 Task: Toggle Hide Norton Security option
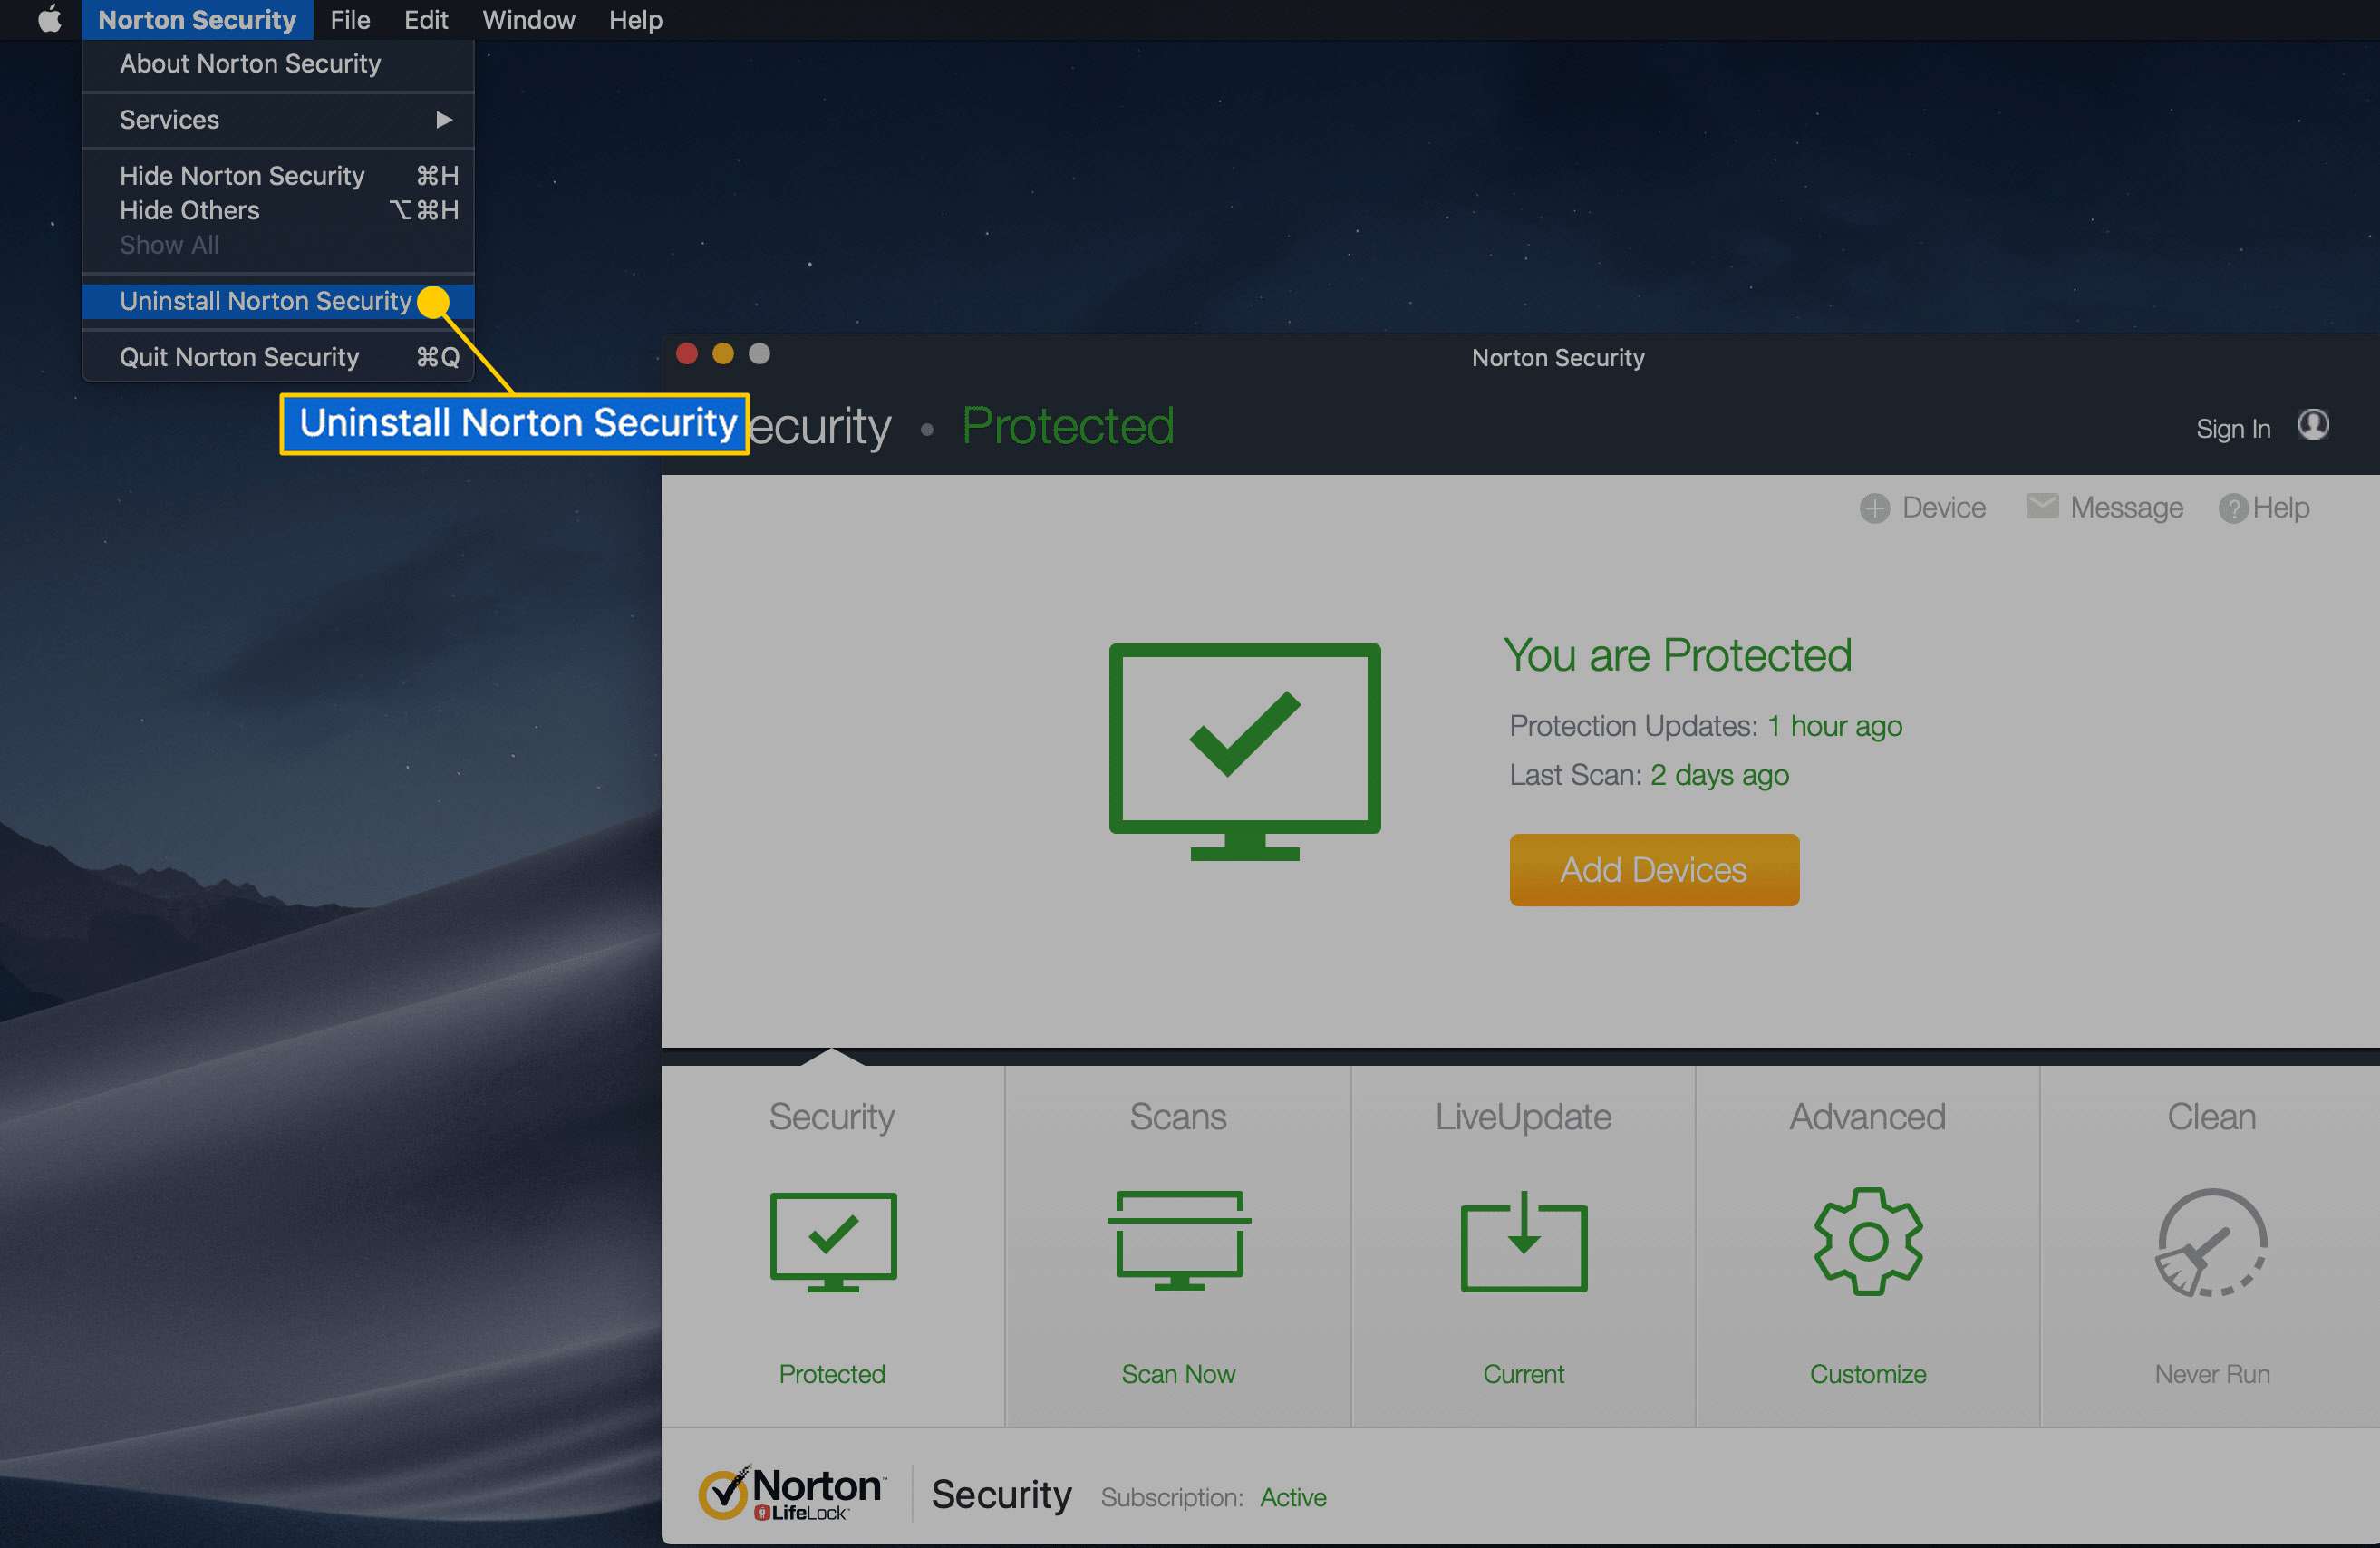pyautogui.click(x=245, y=175)
